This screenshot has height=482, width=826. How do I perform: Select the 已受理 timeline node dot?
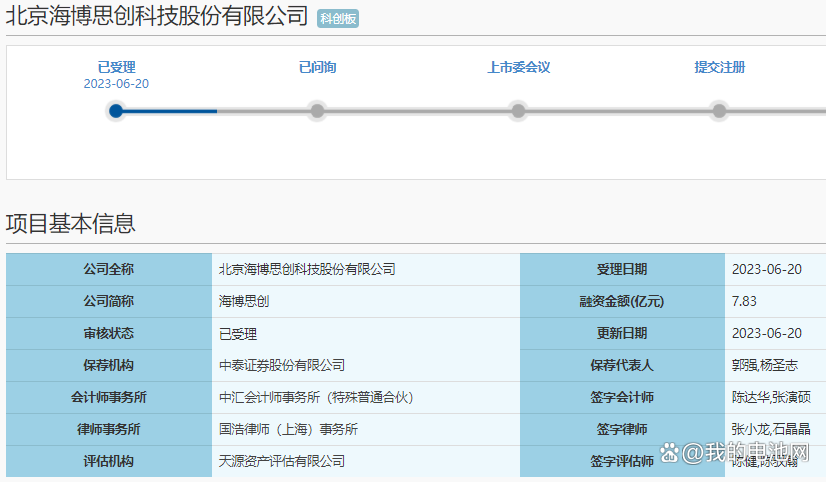pyautogui.click(x=116, y=111)
